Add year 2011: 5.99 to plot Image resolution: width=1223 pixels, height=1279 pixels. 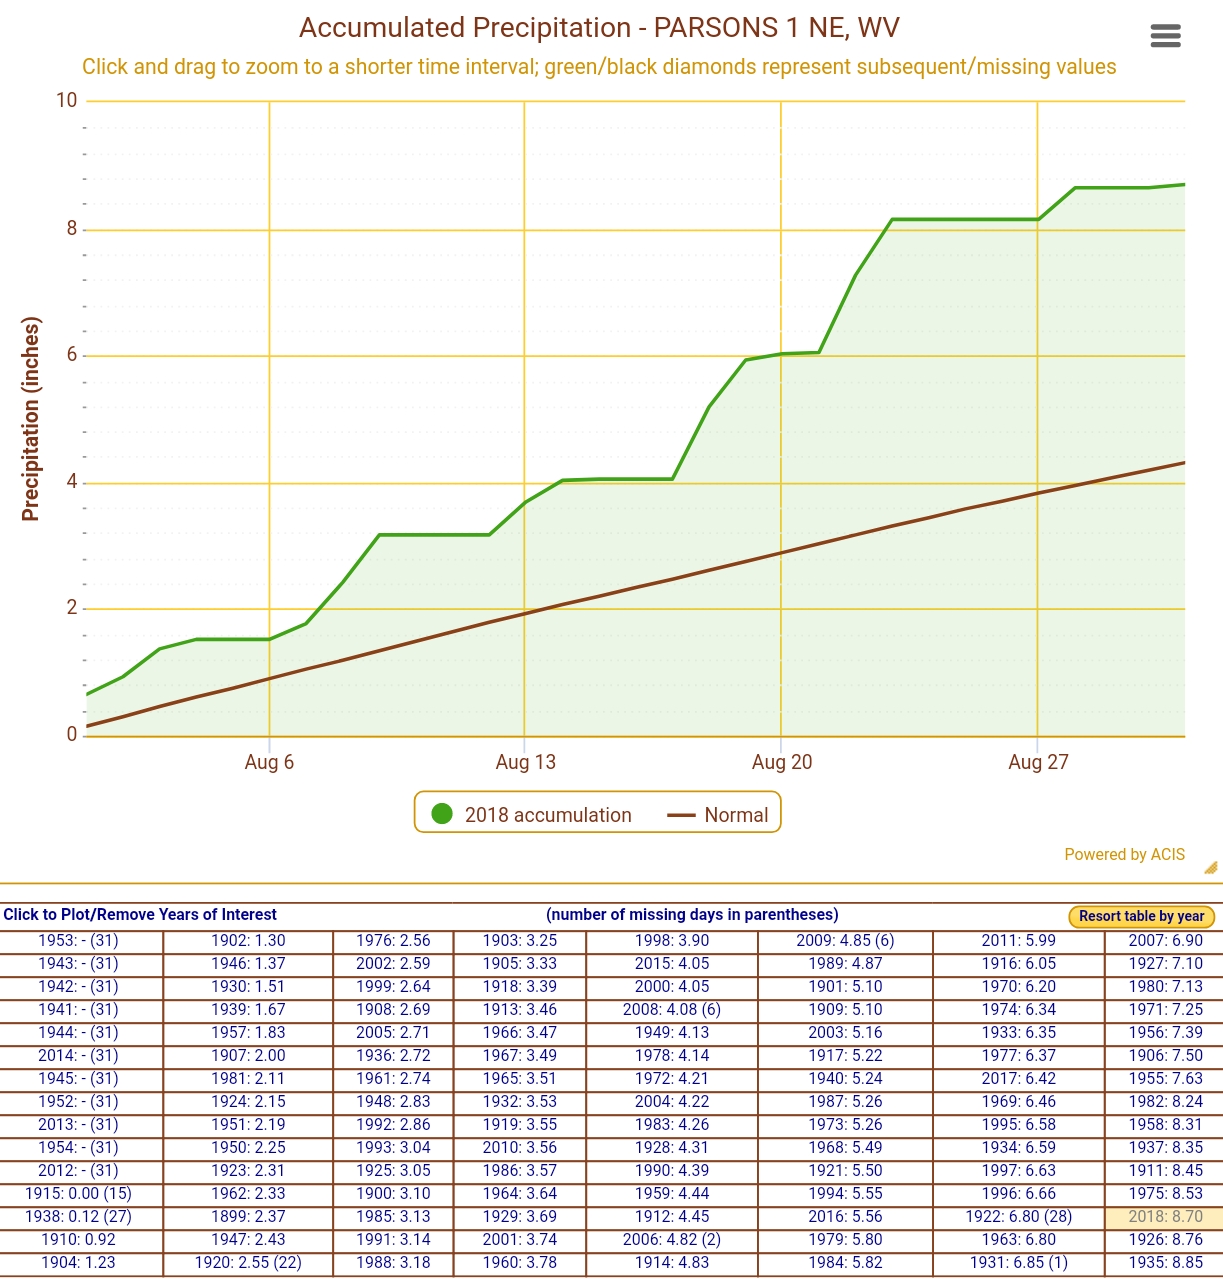1018,941
